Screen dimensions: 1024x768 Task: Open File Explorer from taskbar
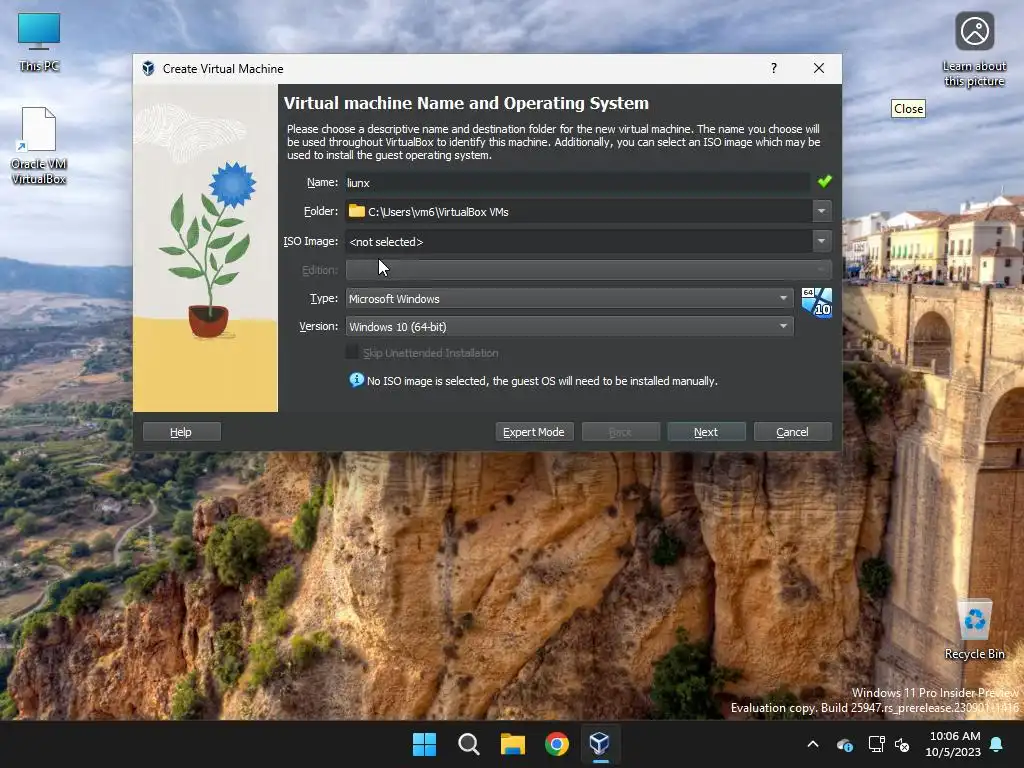point(513,744)
